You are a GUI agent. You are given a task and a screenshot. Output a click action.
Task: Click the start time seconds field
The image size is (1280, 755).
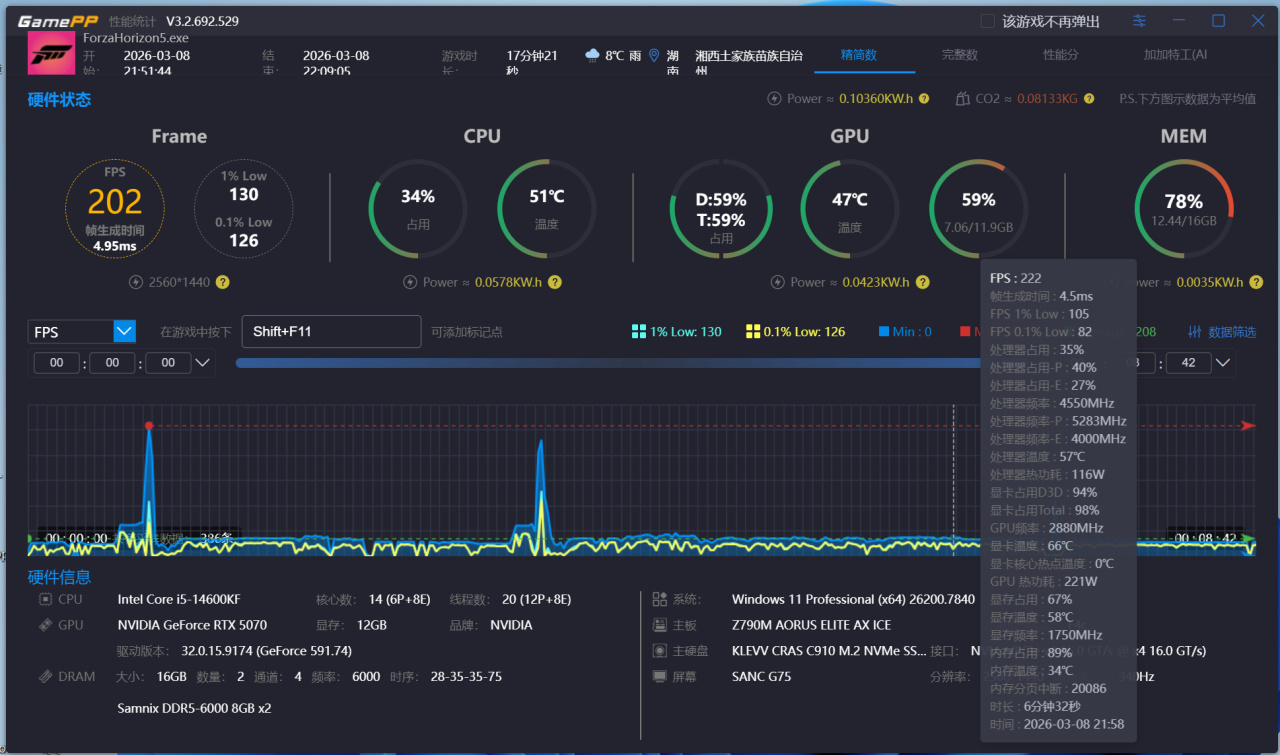pyautogui.click(x=169, y=363)
